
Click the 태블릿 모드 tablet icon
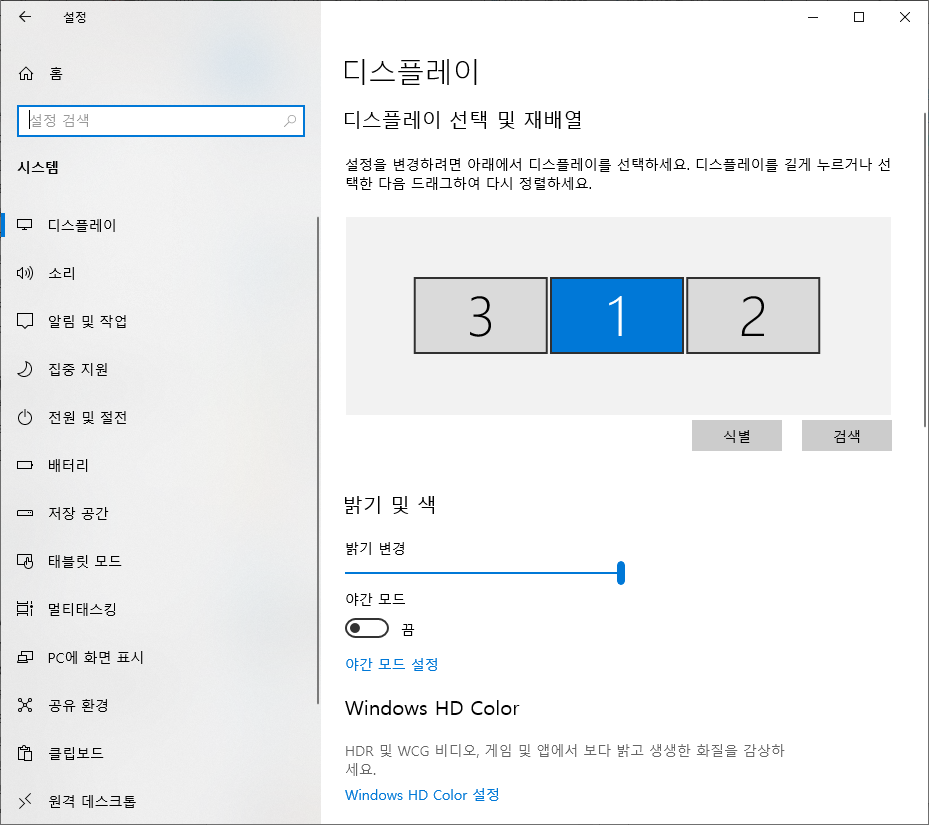[25, 561]
